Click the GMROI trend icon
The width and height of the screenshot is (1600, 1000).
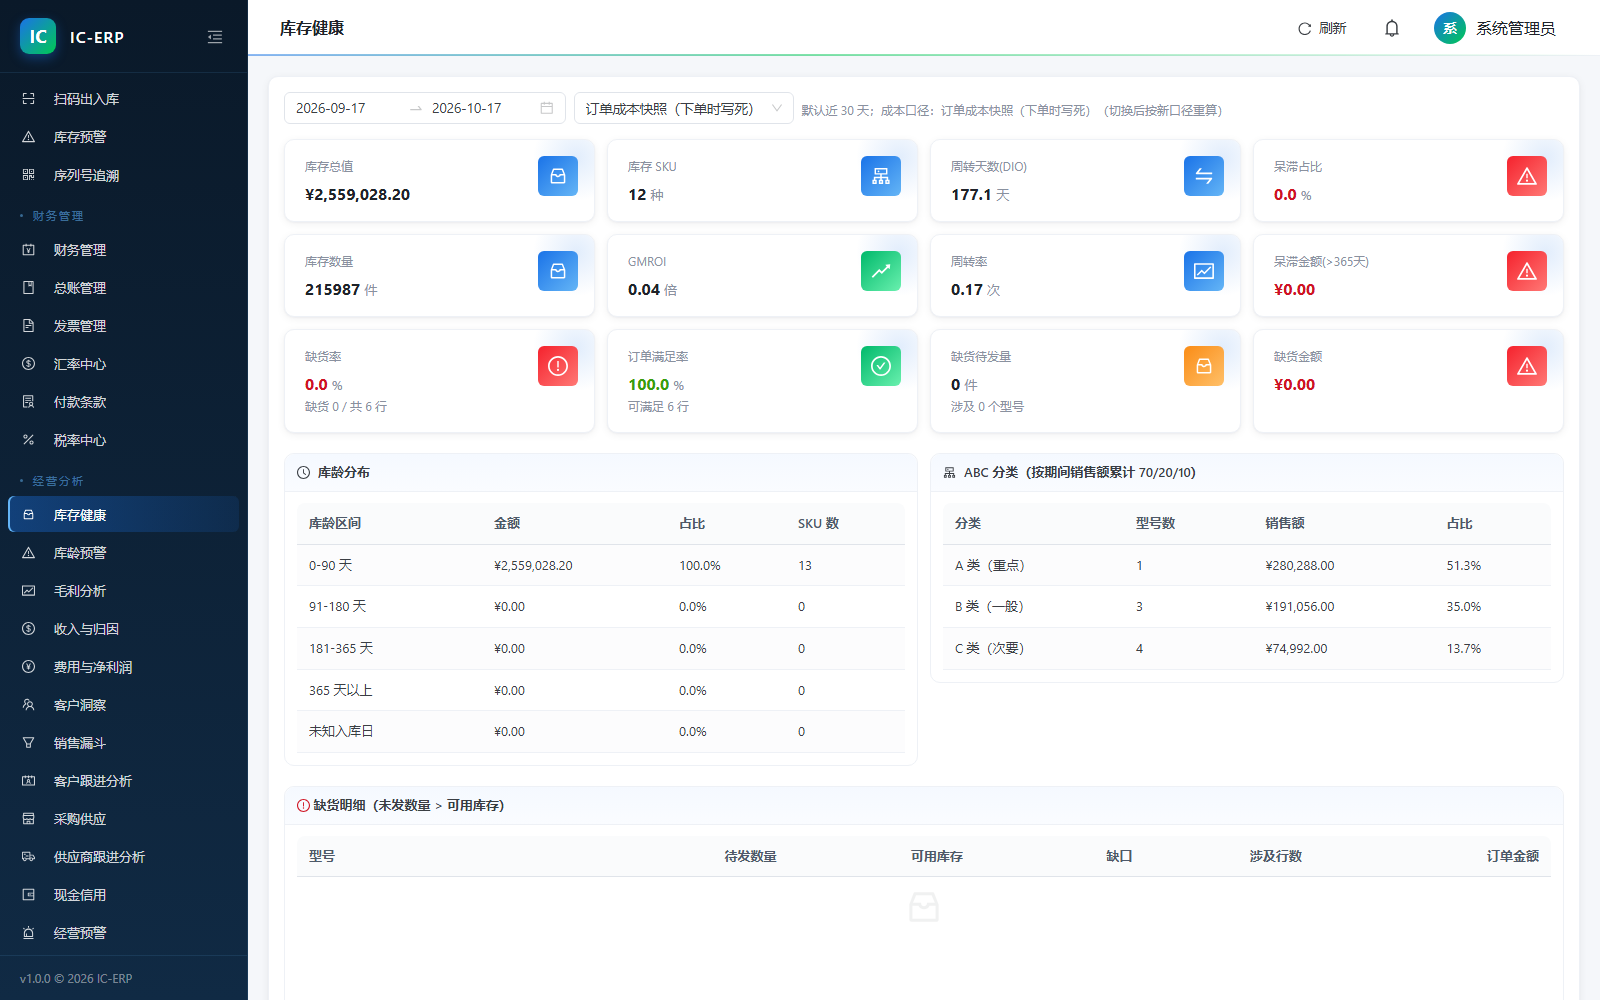(x=881, y=271)
